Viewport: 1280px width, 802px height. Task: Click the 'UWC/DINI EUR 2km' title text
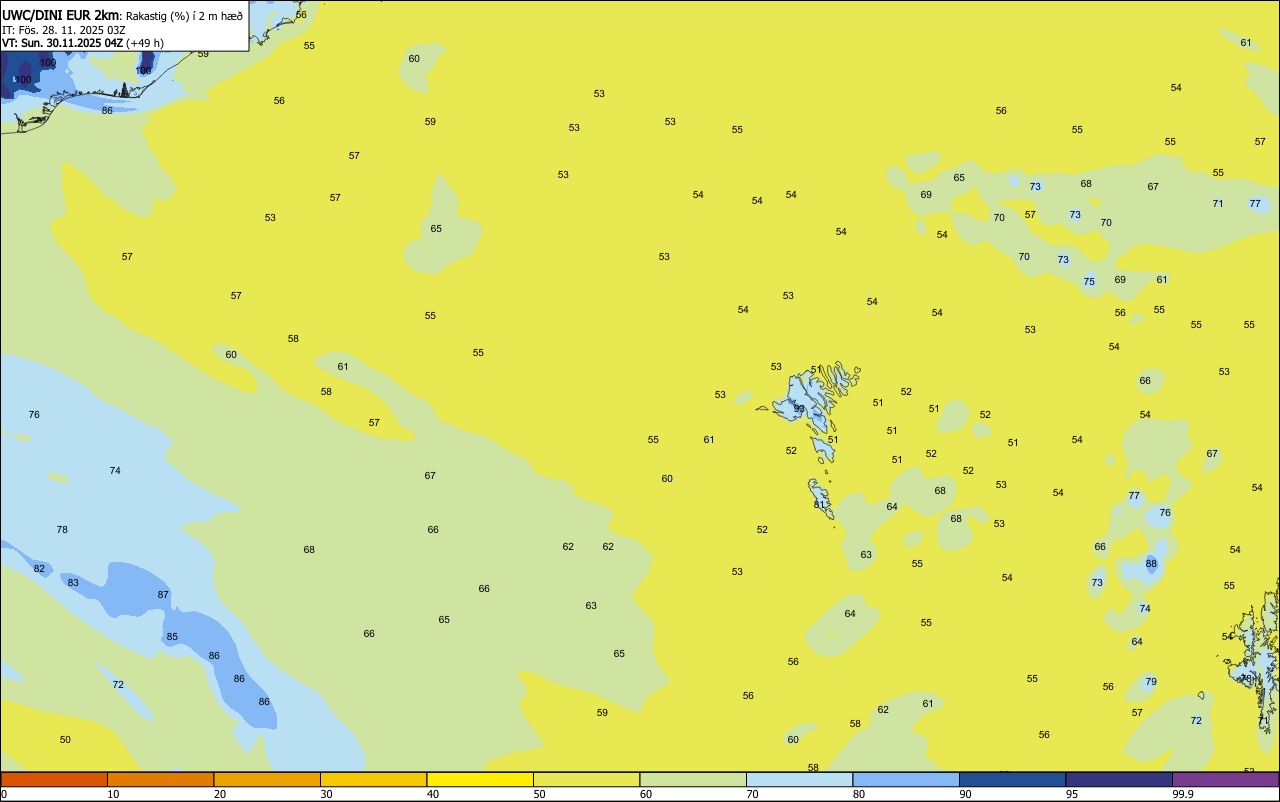(x=61, y=15)
